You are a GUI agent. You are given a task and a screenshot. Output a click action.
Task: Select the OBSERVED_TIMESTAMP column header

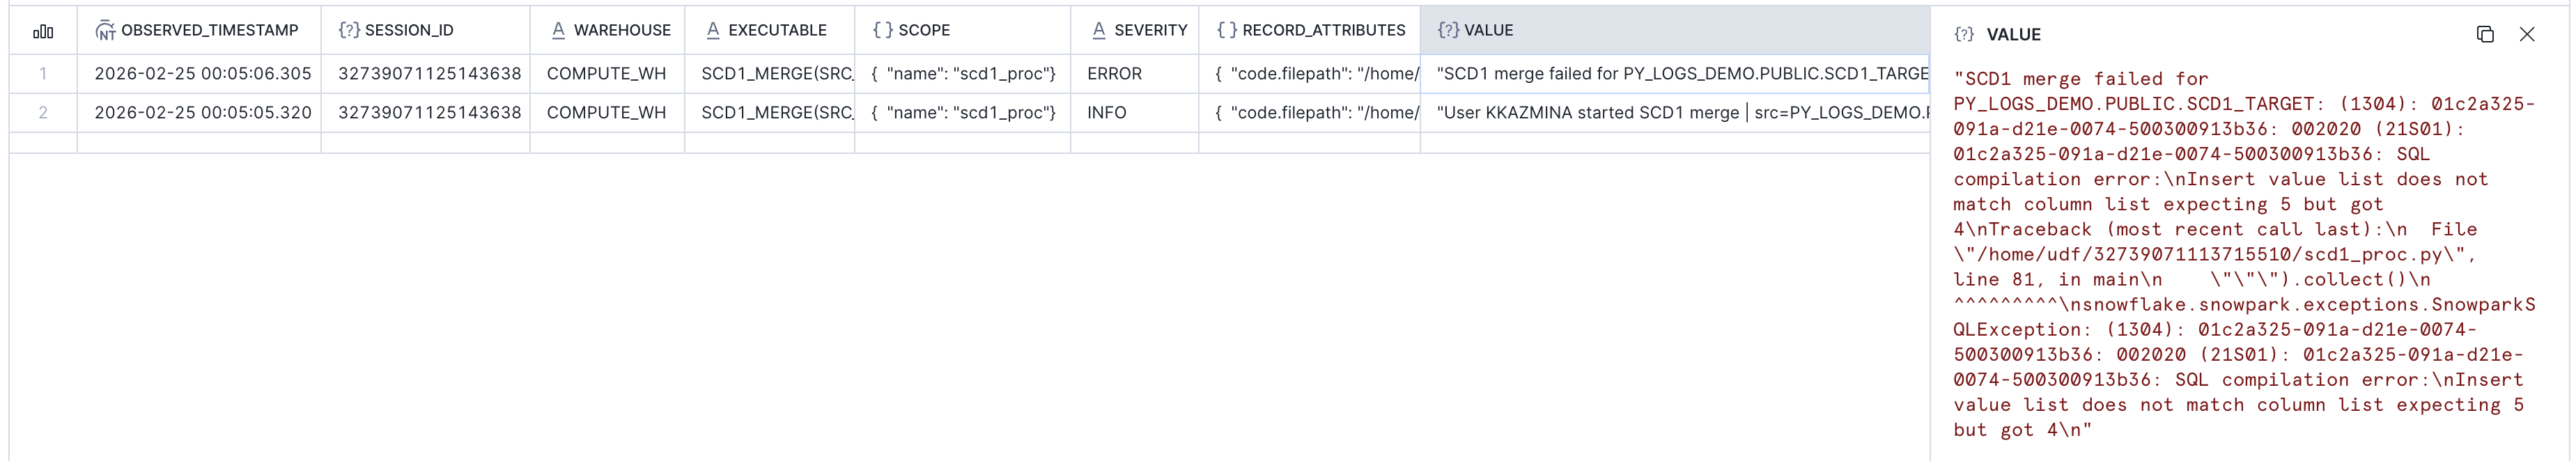point(211,30)
